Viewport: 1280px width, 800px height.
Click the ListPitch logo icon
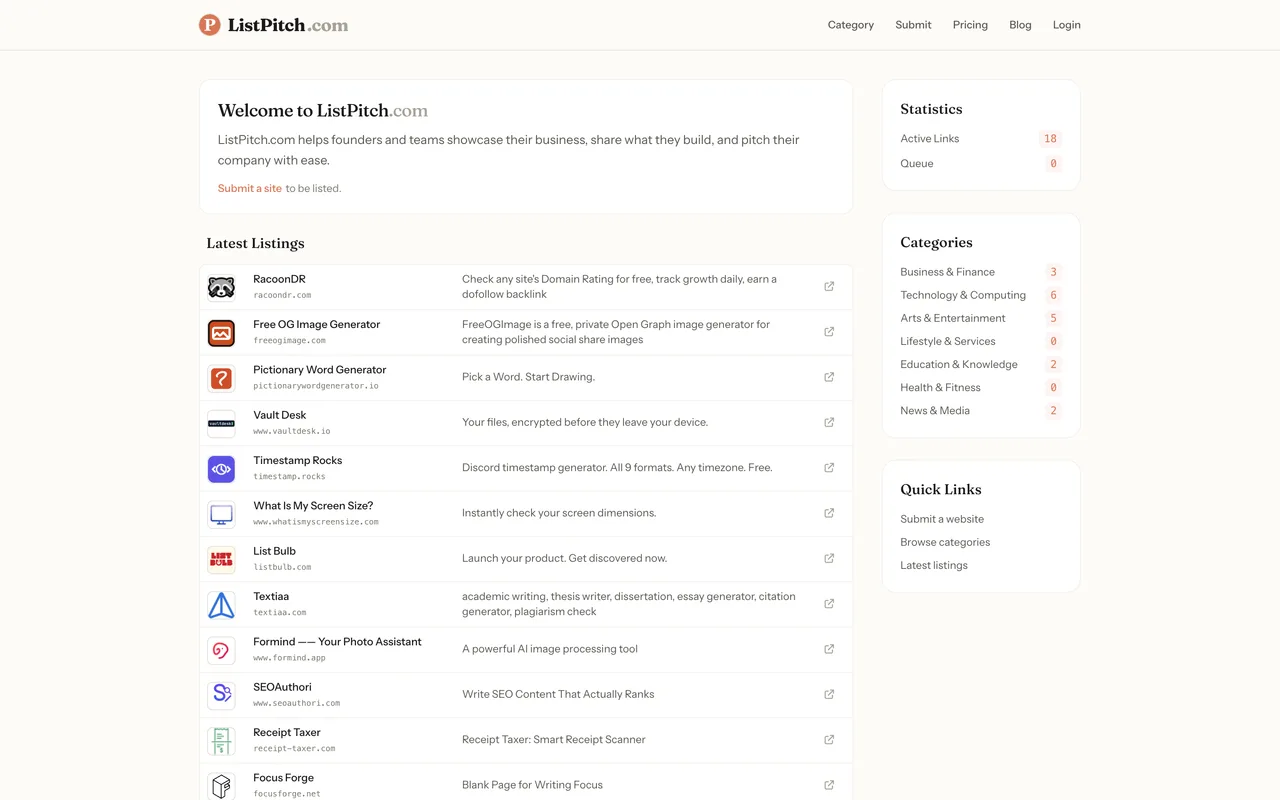209,25
